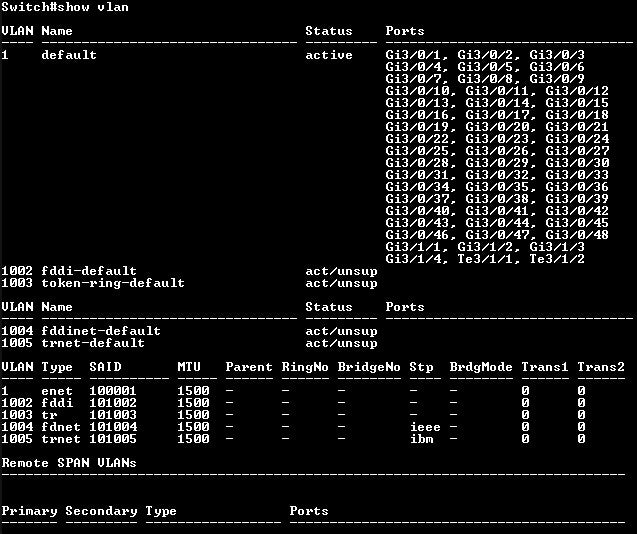Click the 'Parent' column header
Screen dimensions: 637x534
coord(249,367)
